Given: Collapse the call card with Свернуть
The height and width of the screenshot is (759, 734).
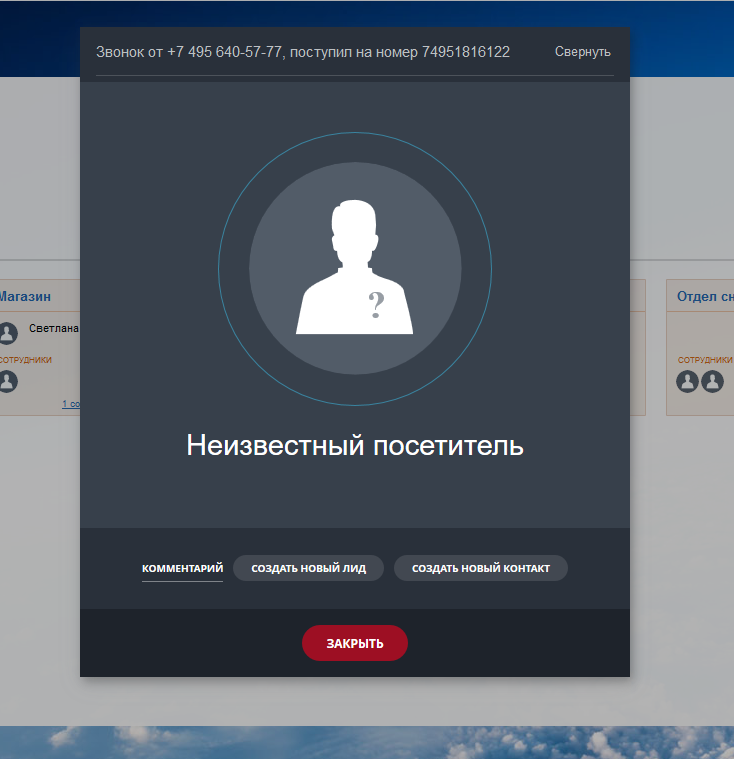Looking at the screenshot, I should [582, 52].
